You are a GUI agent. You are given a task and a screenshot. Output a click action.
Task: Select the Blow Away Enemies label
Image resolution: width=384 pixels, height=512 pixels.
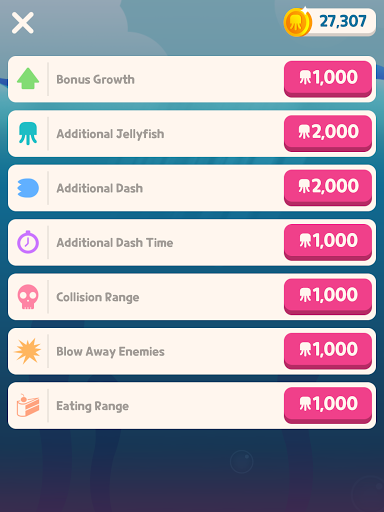[x=110, y=352]
